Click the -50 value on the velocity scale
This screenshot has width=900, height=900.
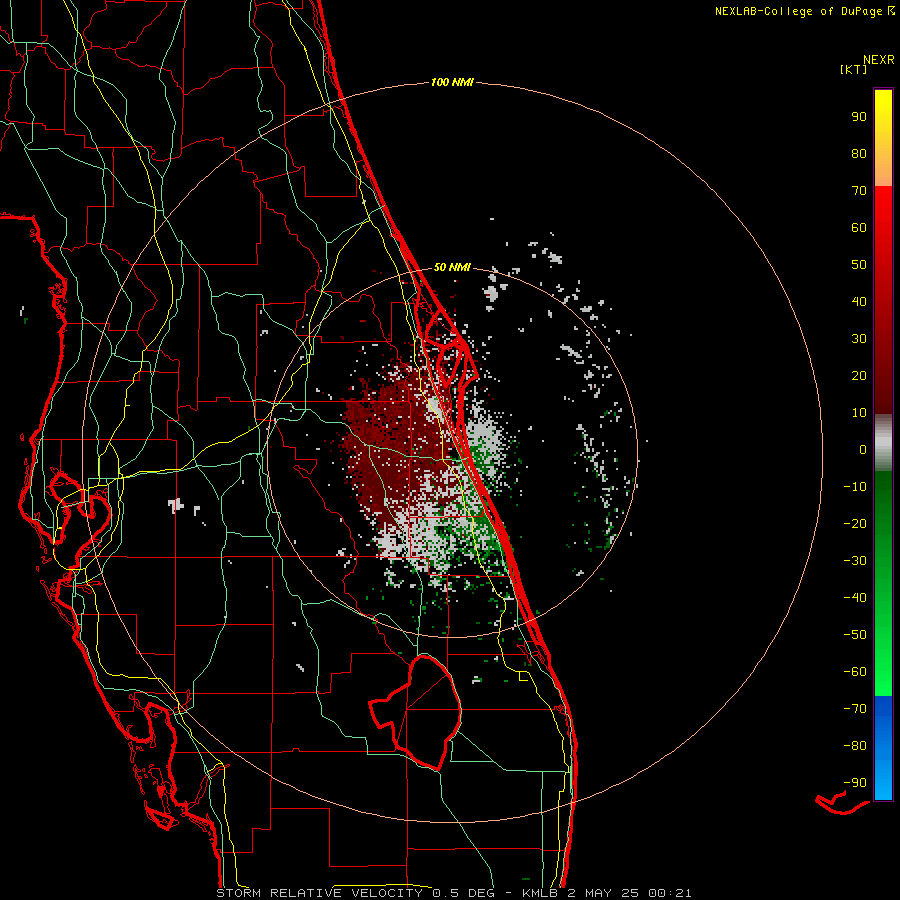[x=855, y=635]
